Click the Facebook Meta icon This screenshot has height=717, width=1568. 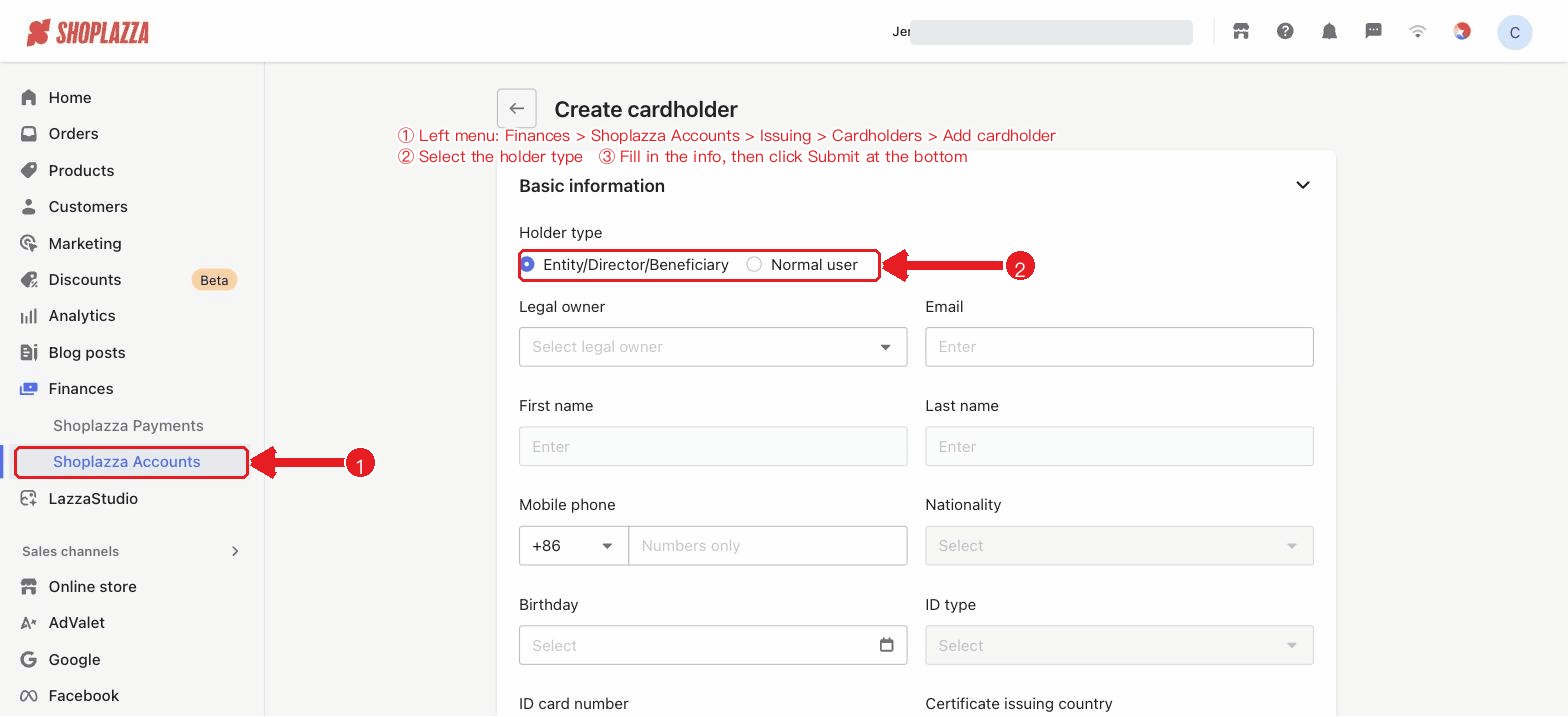pyautogui.click(x=29, y=696)
